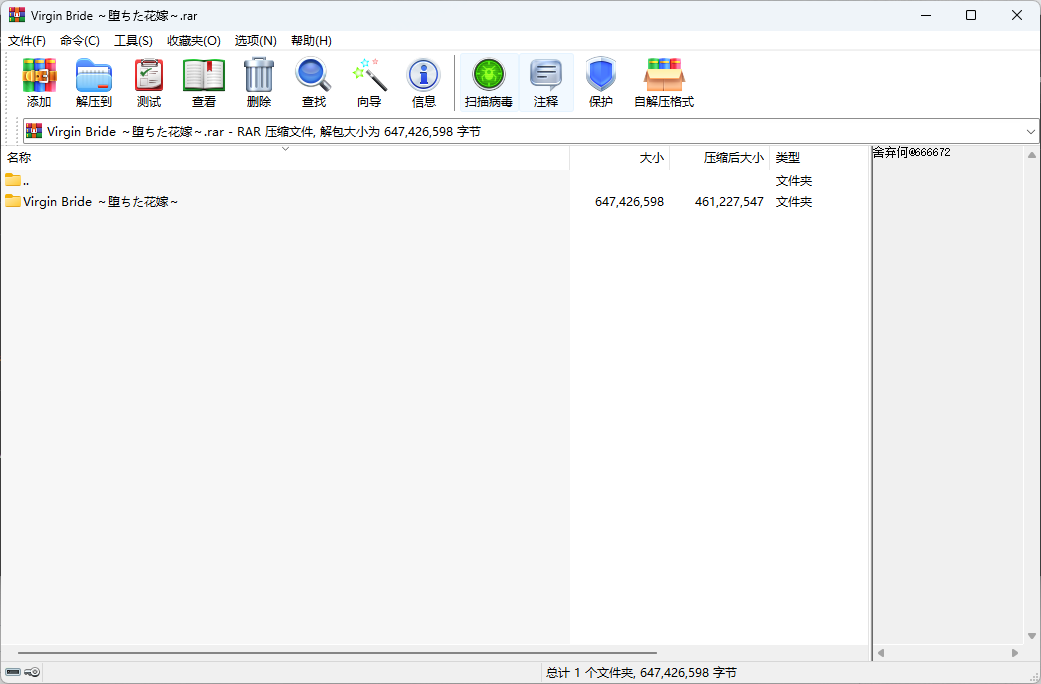The width and height of the screenshot is (1041, 684).
Task: Go up via the ".." parent folder
Action: tap(26, 181)
